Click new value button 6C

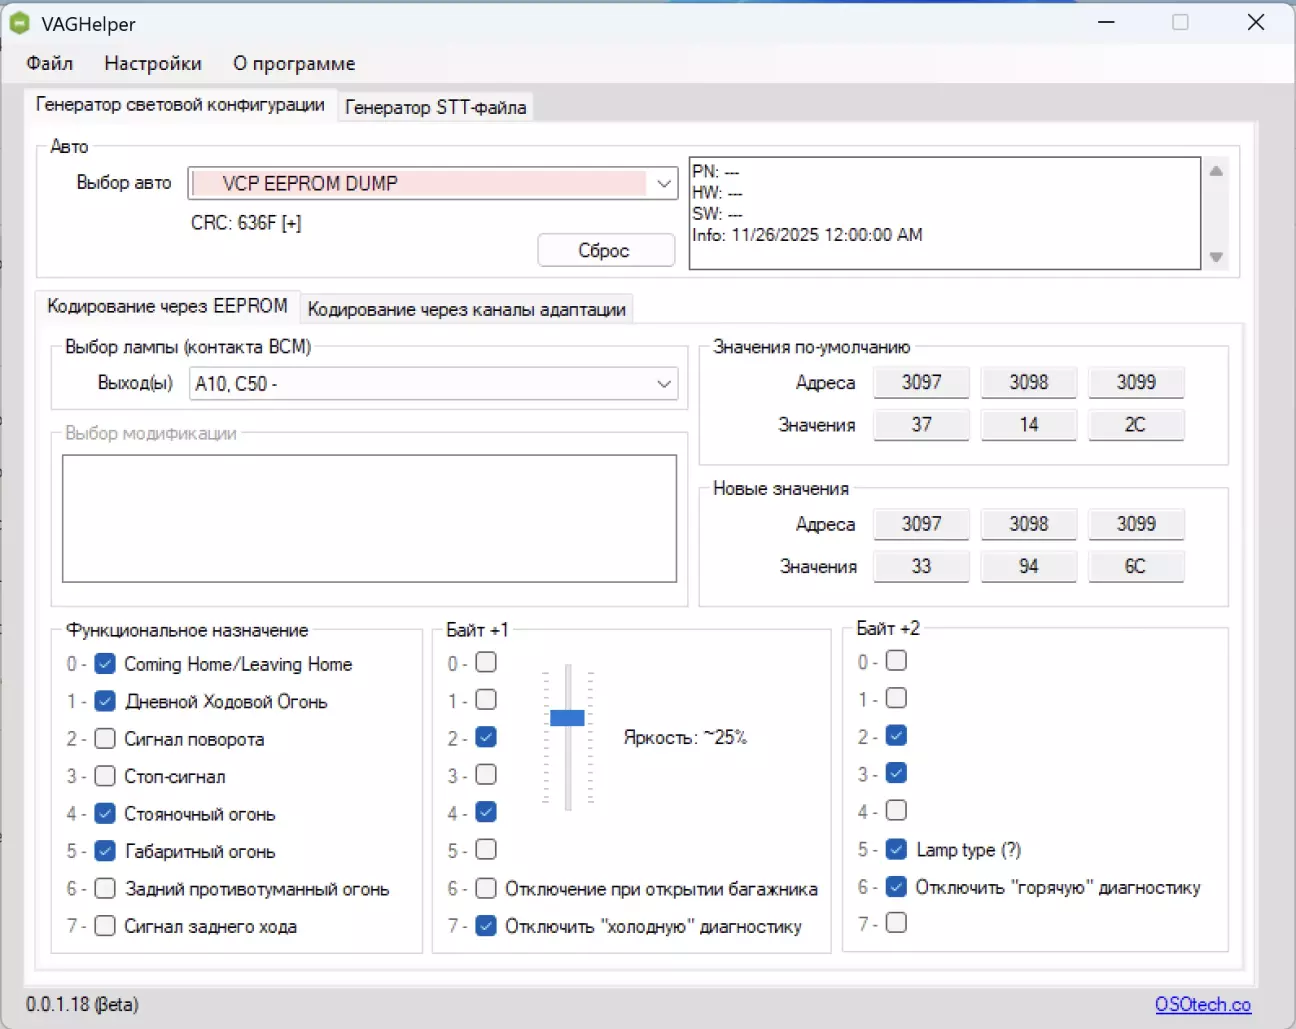pos(1135,566)
